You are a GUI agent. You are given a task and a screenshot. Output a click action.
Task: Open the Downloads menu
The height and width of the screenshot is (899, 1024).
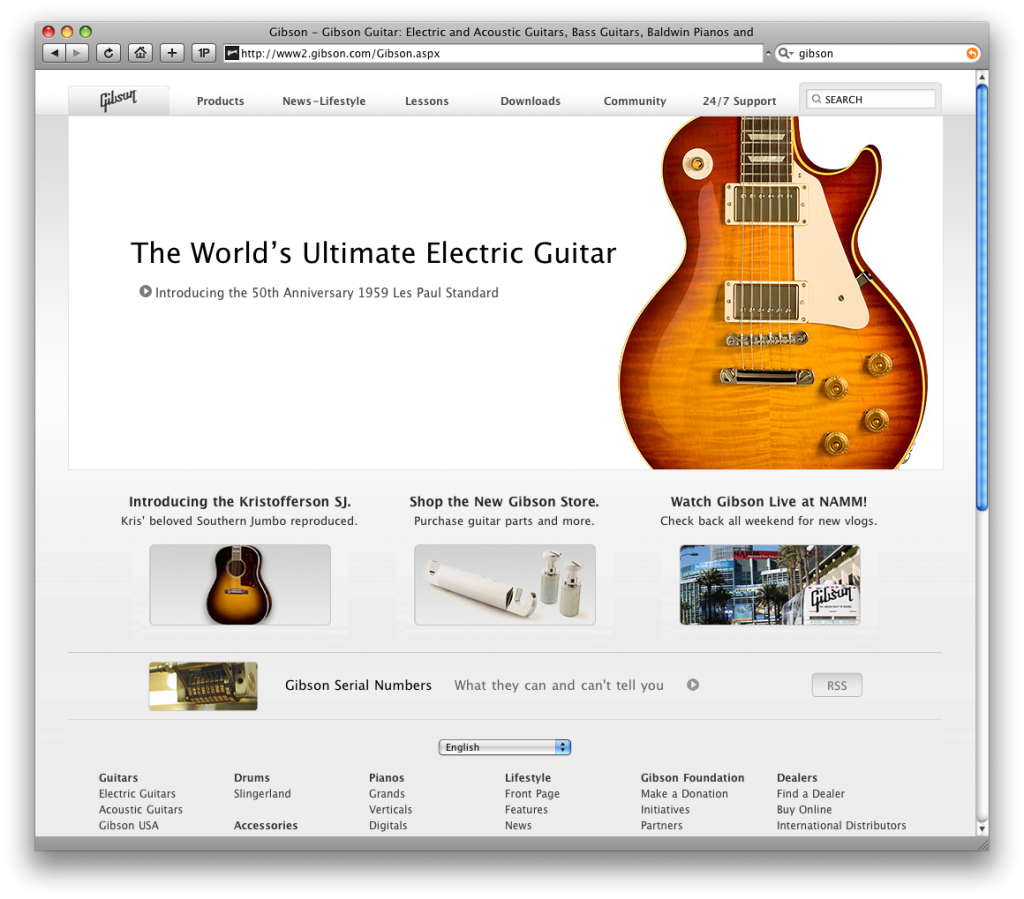point(530,101)
